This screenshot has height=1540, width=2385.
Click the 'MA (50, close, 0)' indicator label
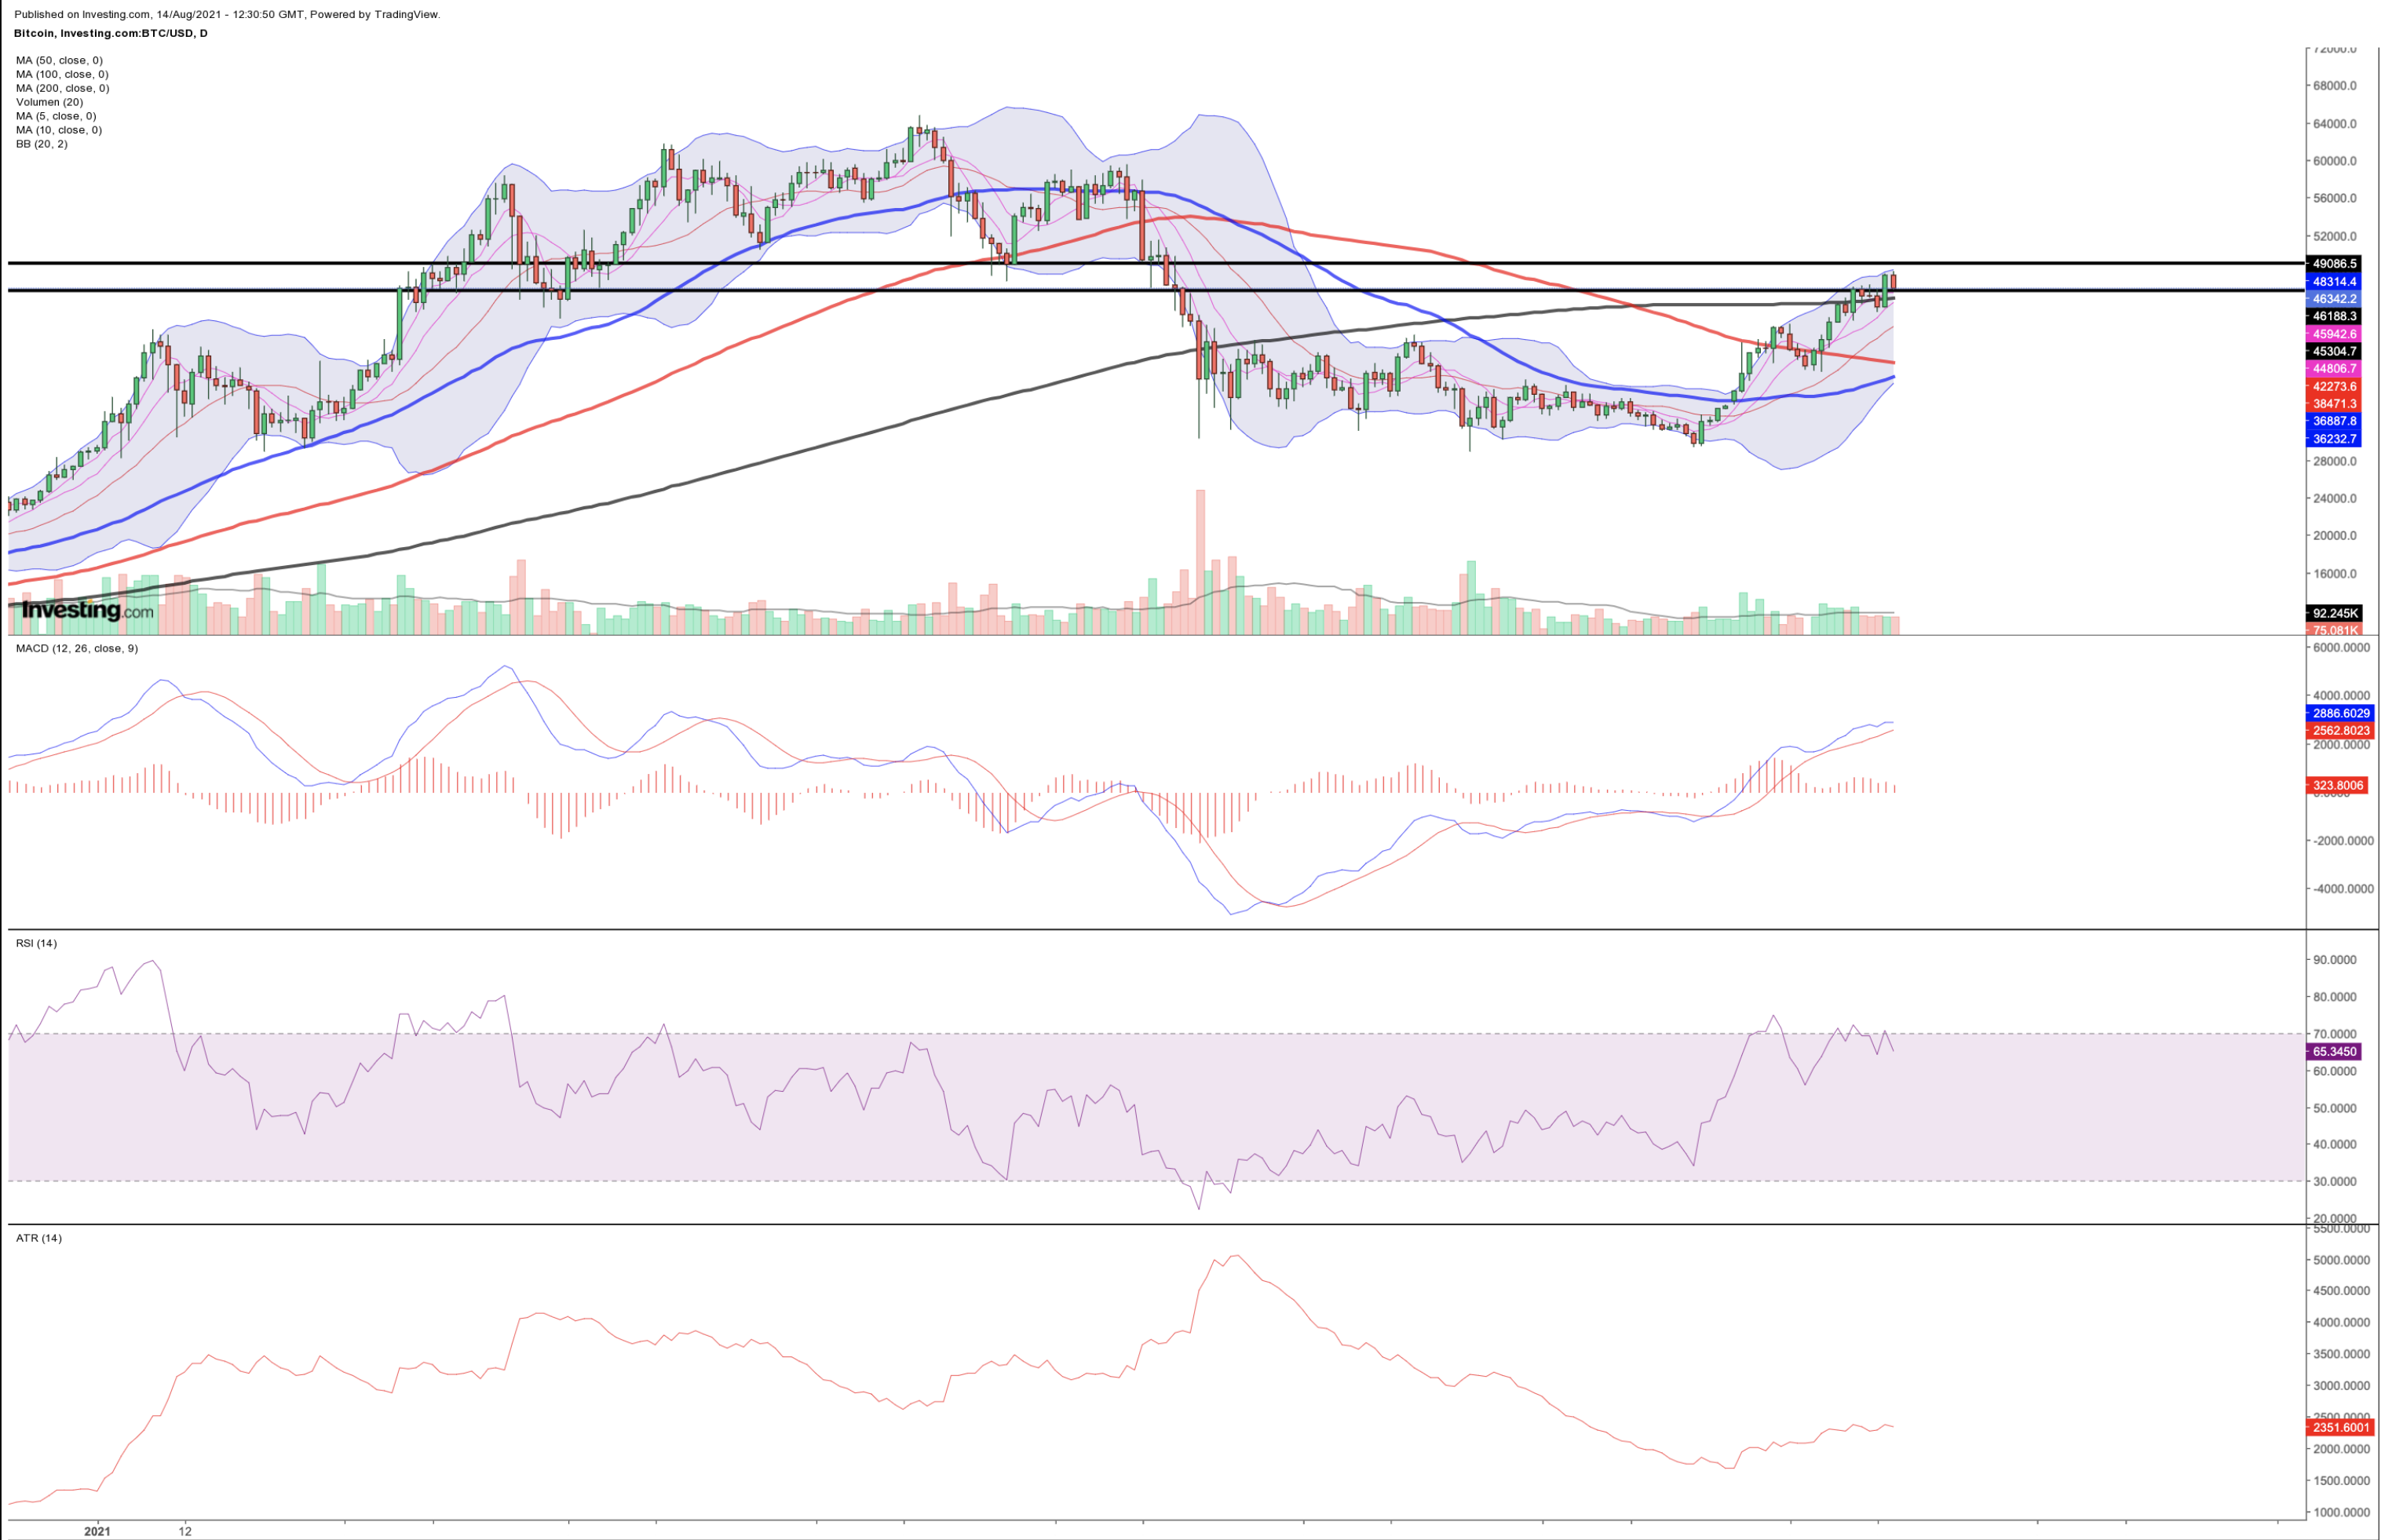tap(59, 60)
